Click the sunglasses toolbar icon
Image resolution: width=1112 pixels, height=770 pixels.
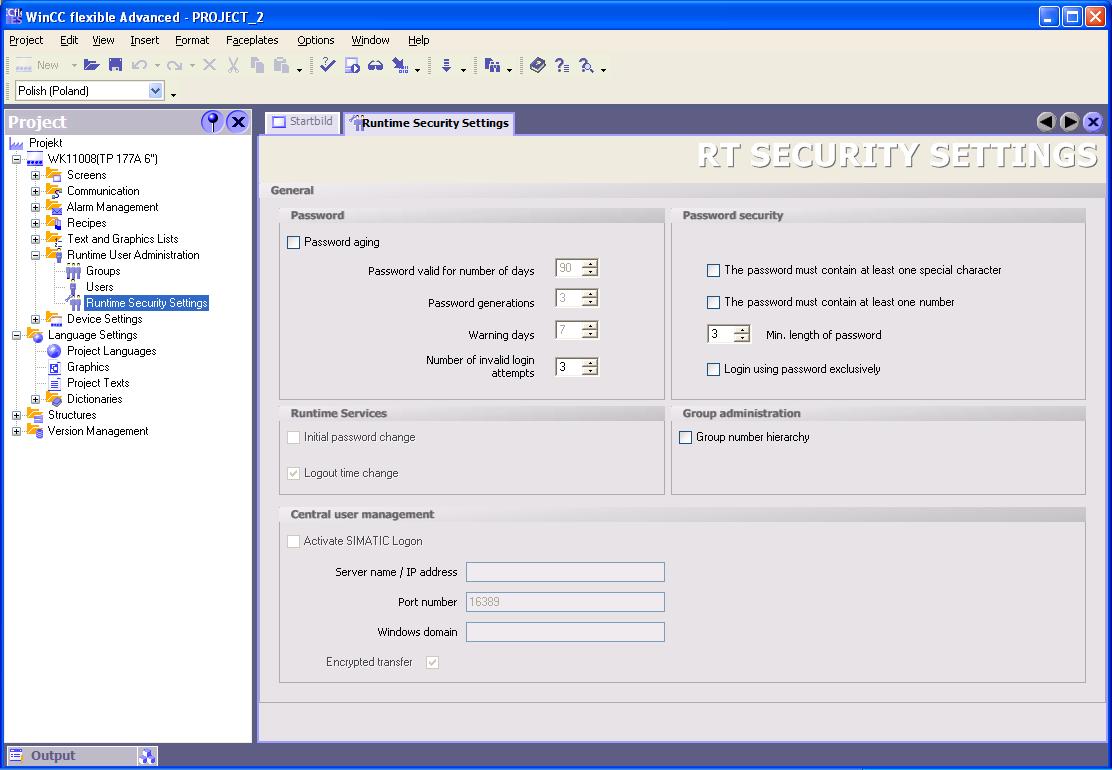click(376, 65)
